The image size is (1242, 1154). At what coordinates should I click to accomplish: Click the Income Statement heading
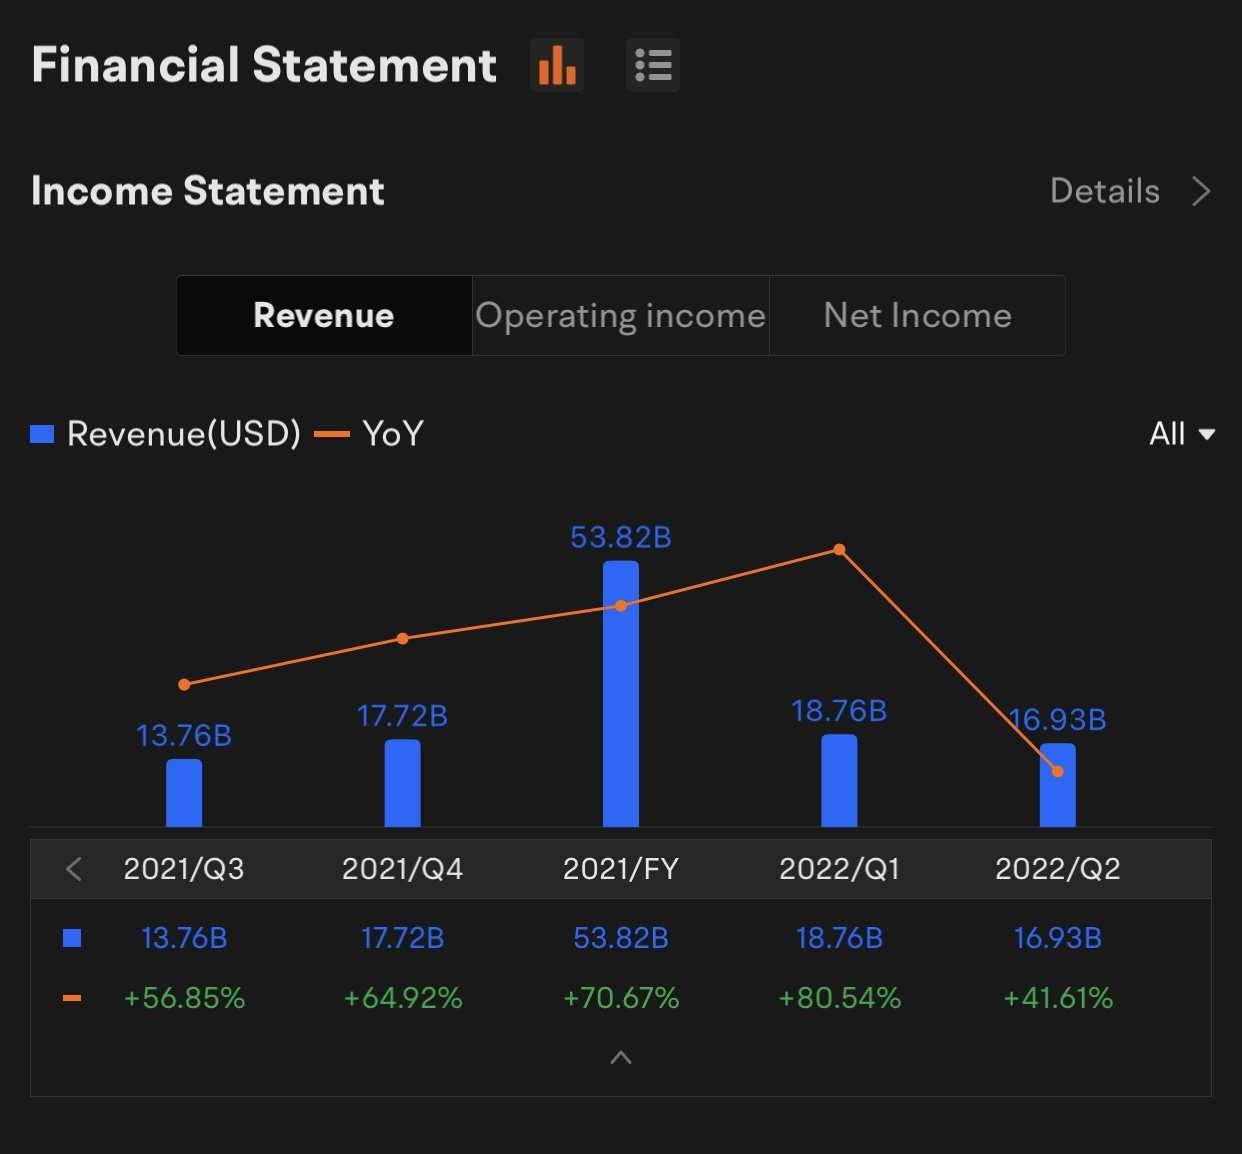click(x=208, y=191)
